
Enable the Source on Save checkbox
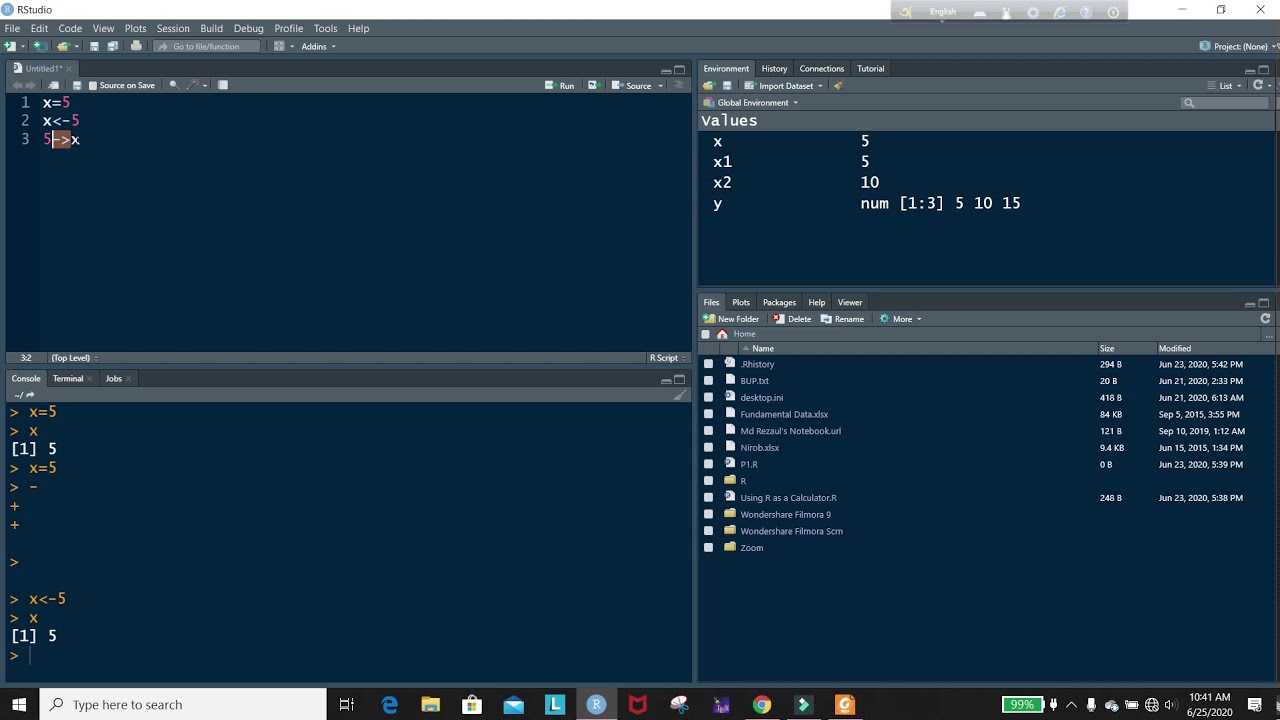click(93, 85)
